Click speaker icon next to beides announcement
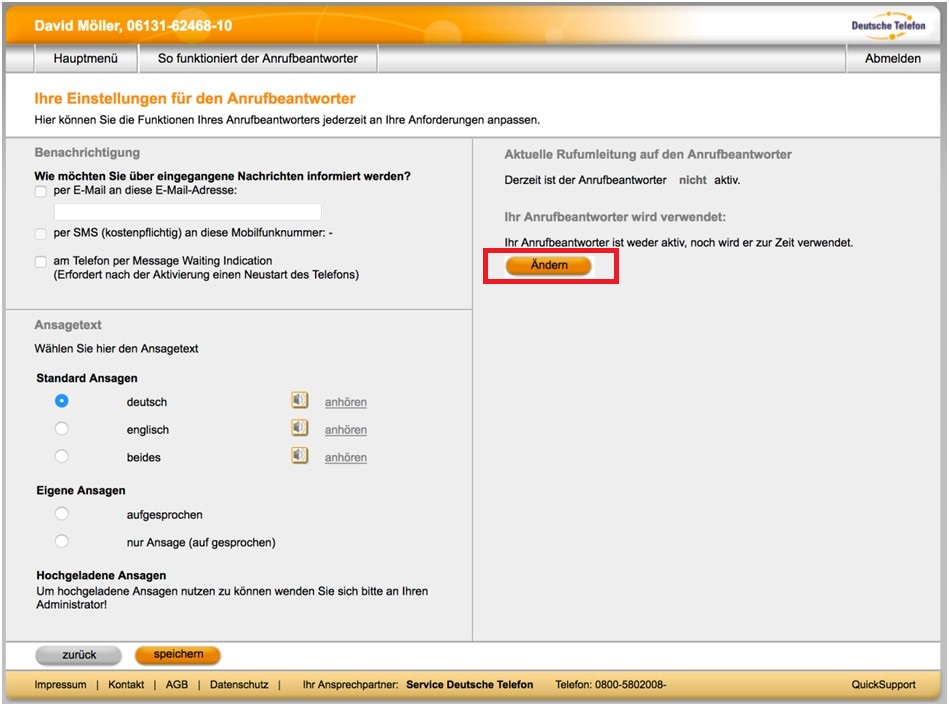Screen dimensions: 949x706 (x=299, y=456)
